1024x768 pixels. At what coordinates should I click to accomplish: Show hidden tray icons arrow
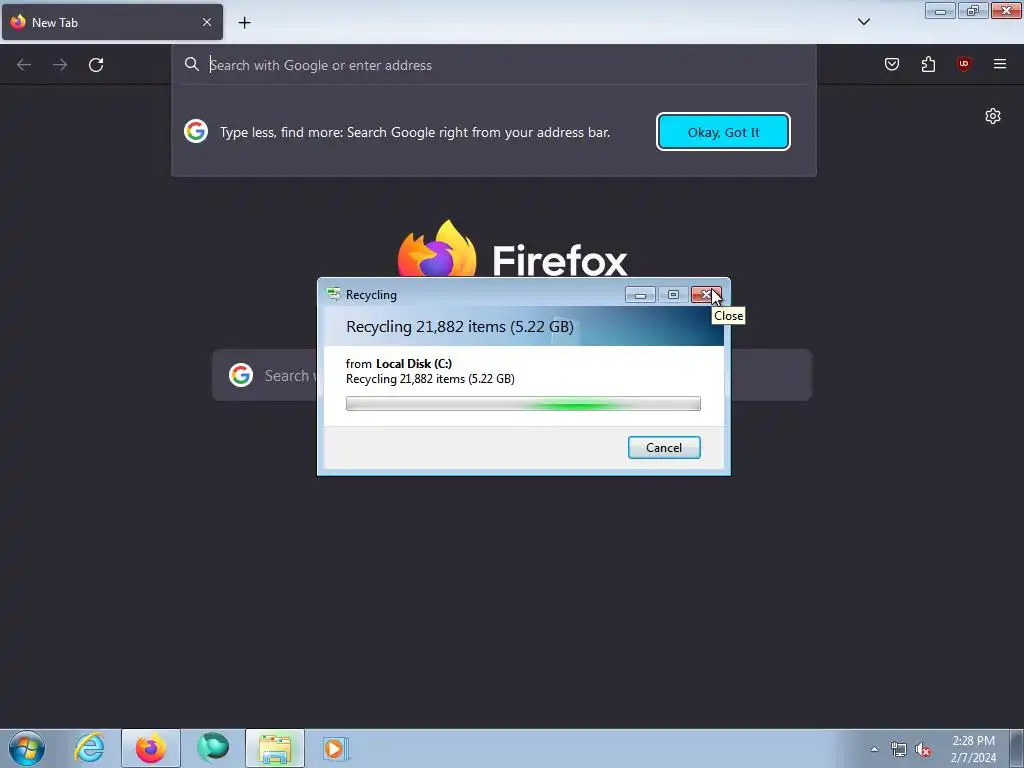click(x=874, y=749)
